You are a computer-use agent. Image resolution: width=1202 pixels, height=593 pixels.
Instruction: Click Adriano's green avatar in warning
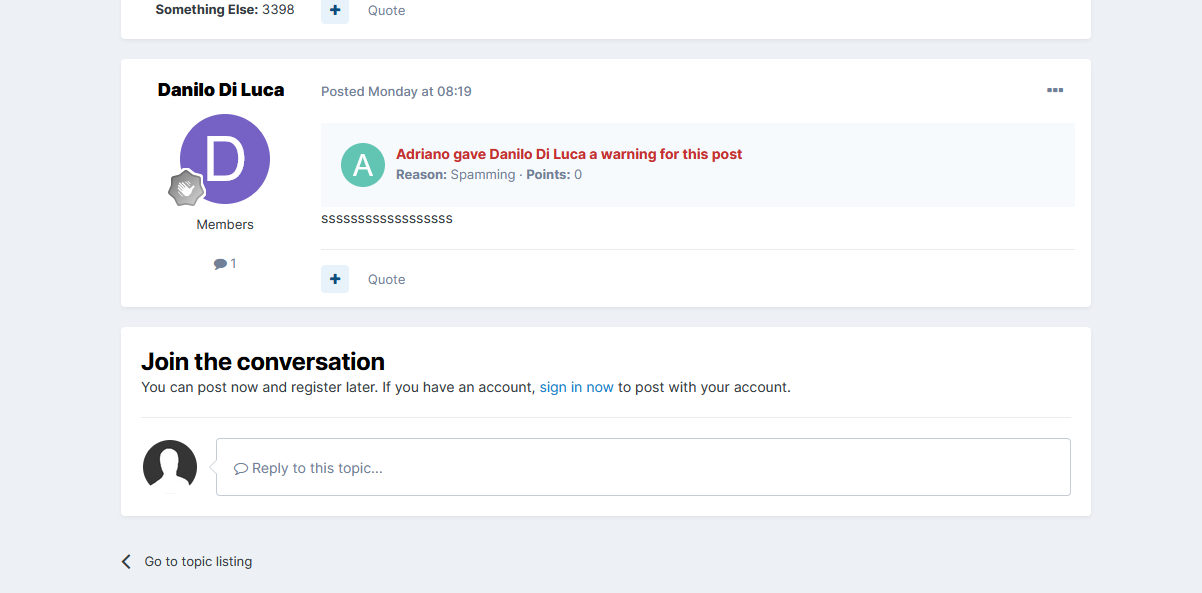pos(363,165)
